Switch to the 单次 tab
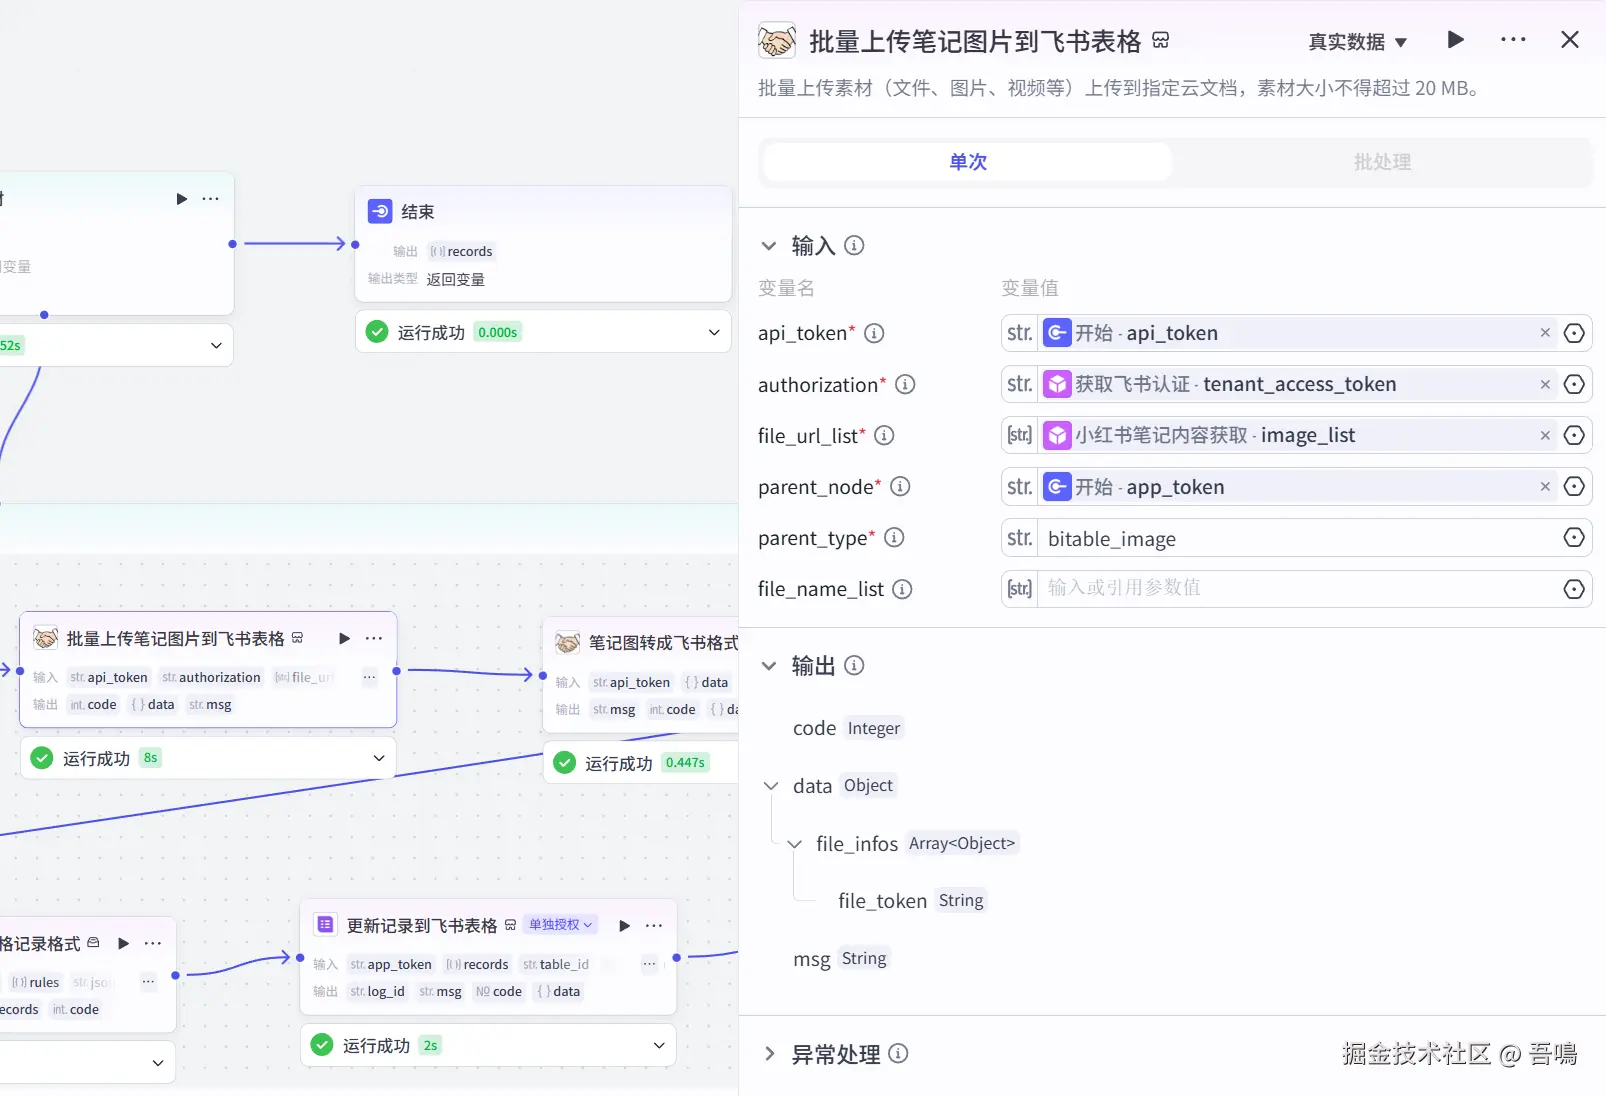The width and height of the screenshot is (1606, 1096). click(x=968, y=162)
